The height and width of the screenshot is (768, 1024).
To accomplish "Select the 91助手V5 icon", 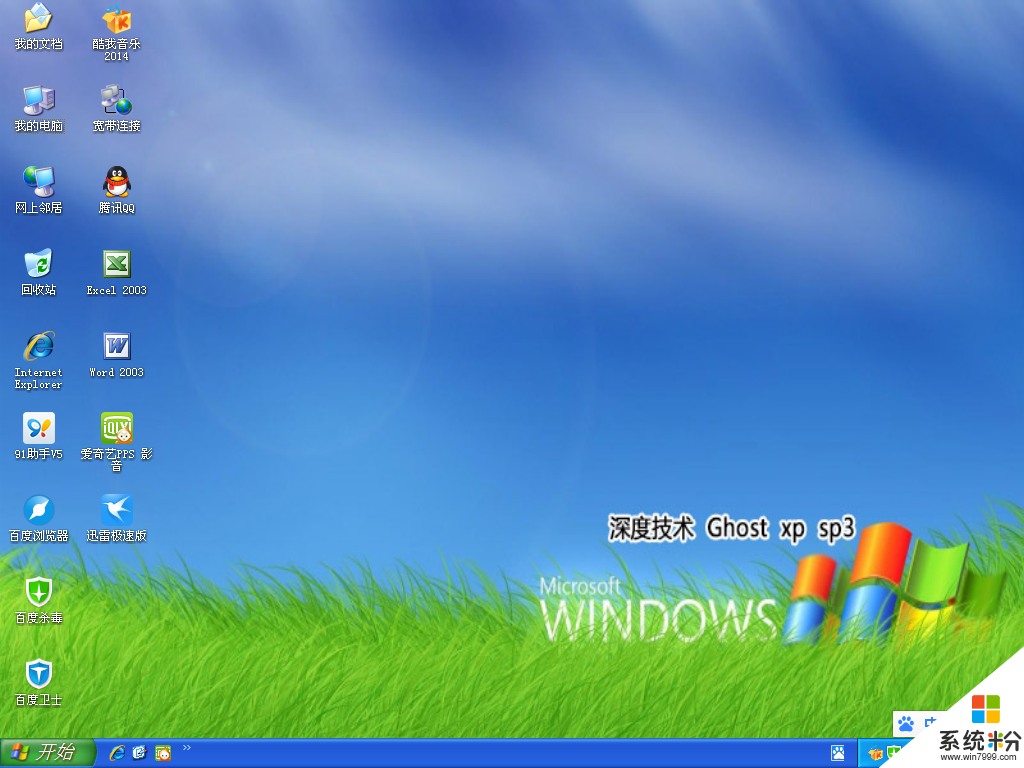I will click(x=38, y=429).
